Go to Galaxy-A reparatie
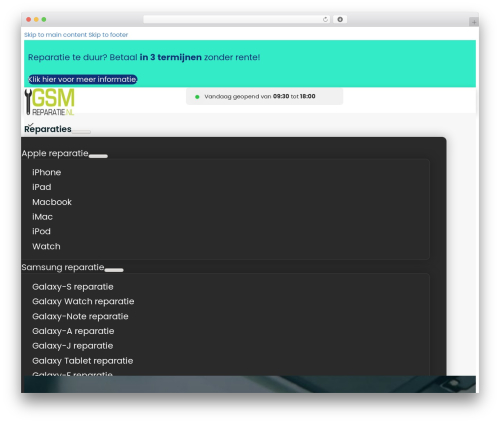This screenshot has height=423, width=500. click(x=73, y=331)
